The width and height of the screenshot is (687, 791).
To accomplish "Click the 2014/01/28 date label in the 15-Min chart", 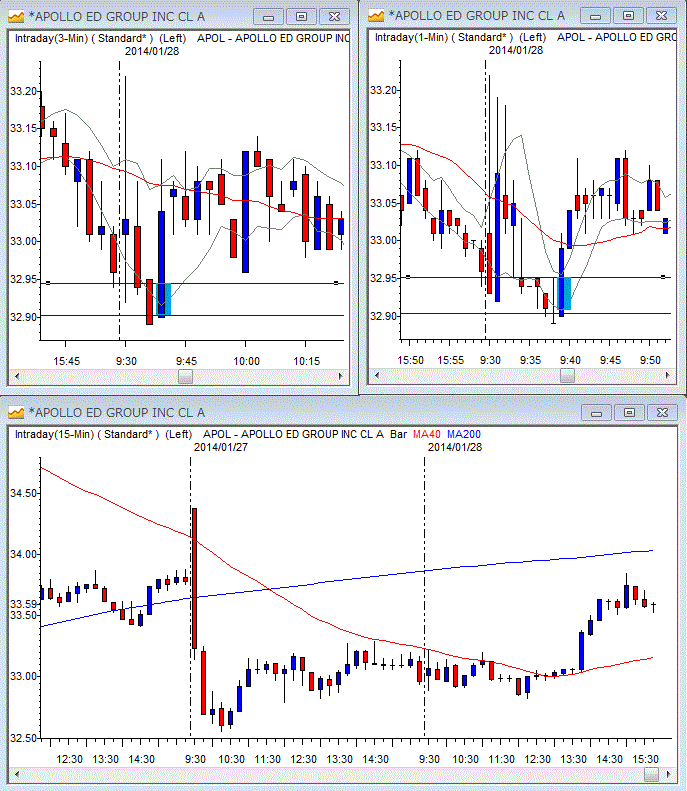I will pyautogui.click(x=455, y=447).
